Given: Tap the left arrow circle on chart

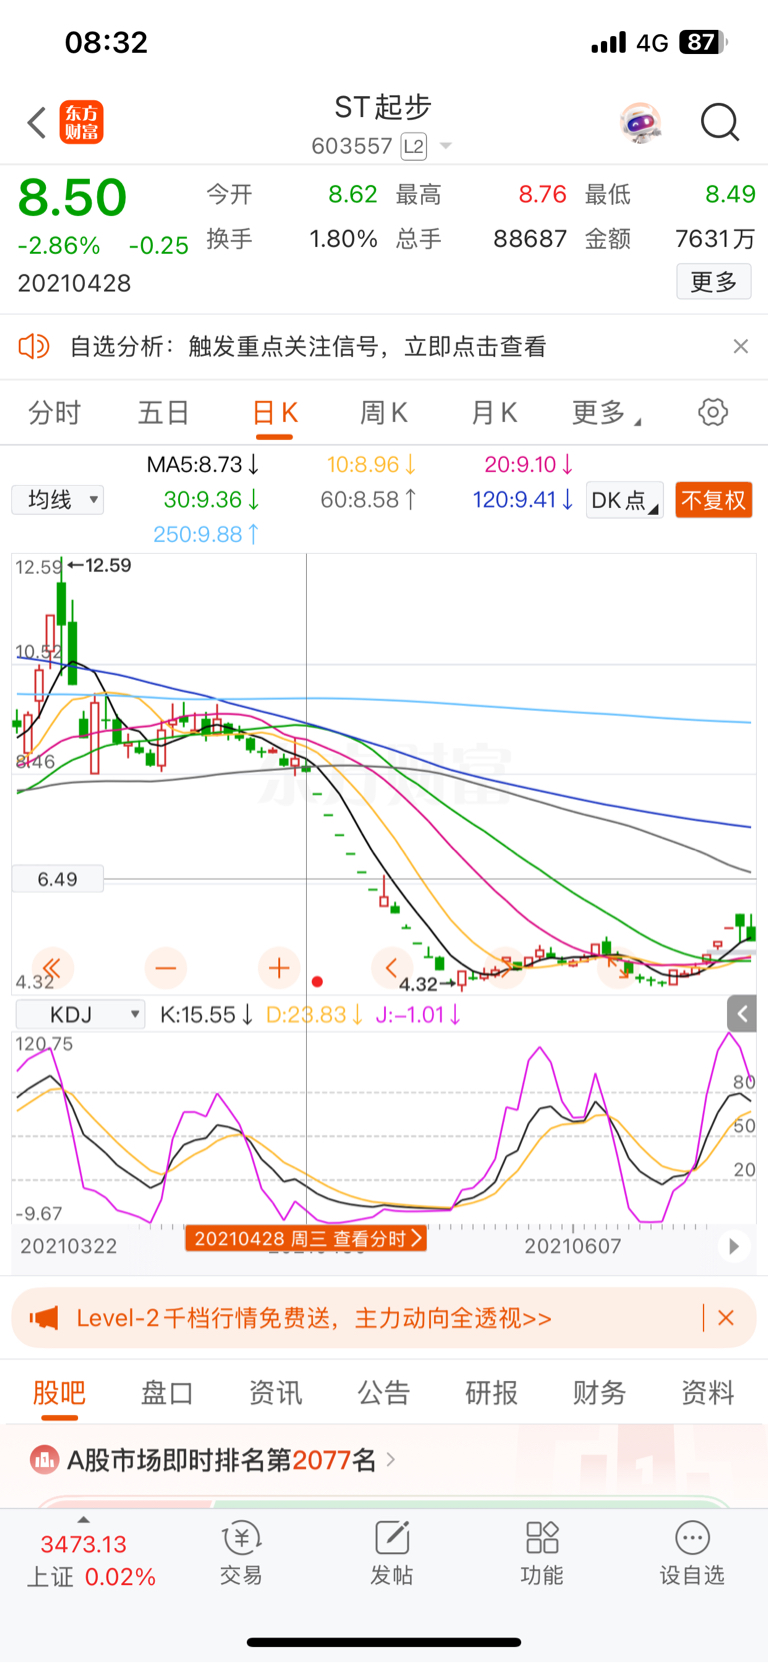Looking at the screenshot, I should [392, 968].
